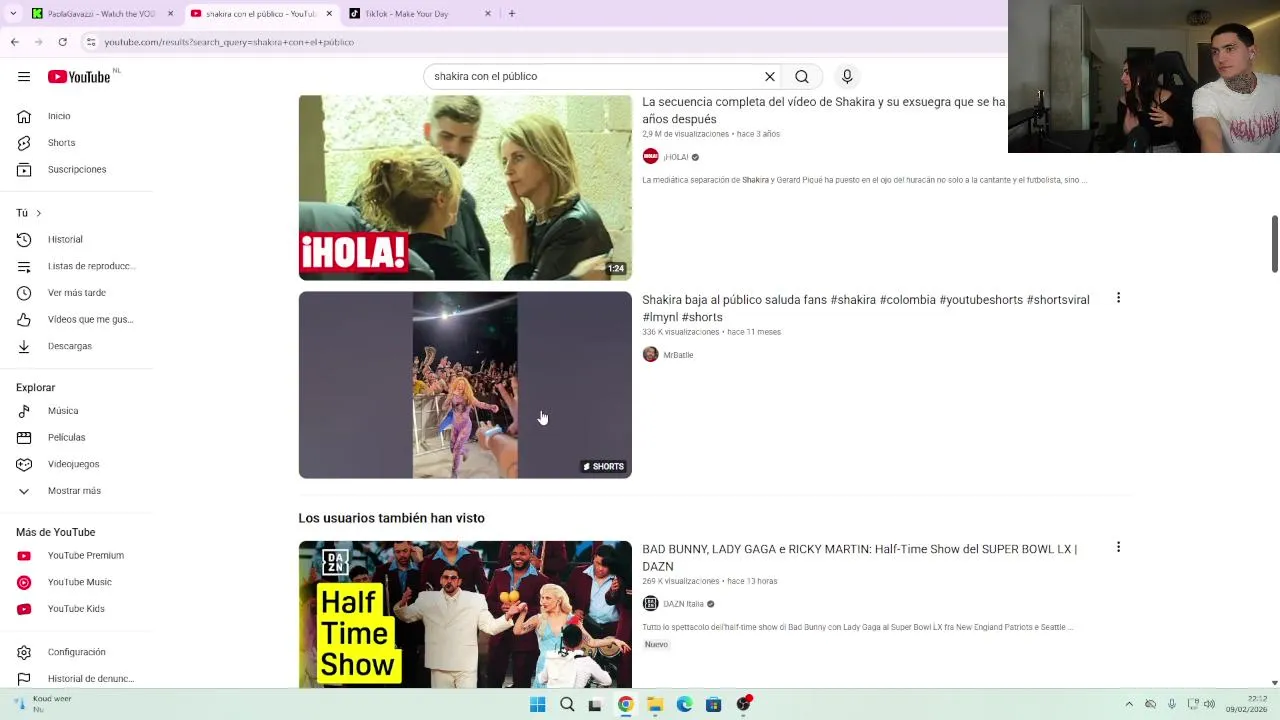Open site information icon in address bar
Image resolution: width=1280 pixels, height=720 pixels.
[x=91, y=42]
